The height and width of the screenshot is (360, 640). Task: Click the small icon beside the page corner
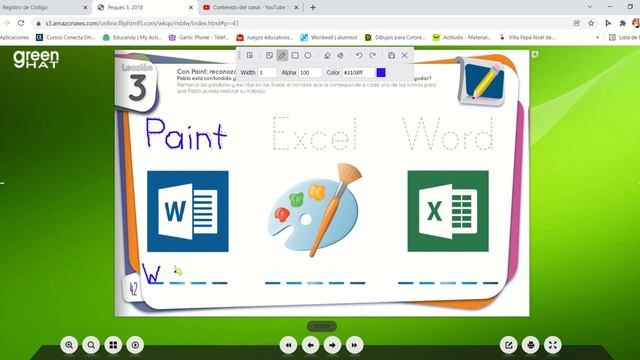tap(535, 54)
